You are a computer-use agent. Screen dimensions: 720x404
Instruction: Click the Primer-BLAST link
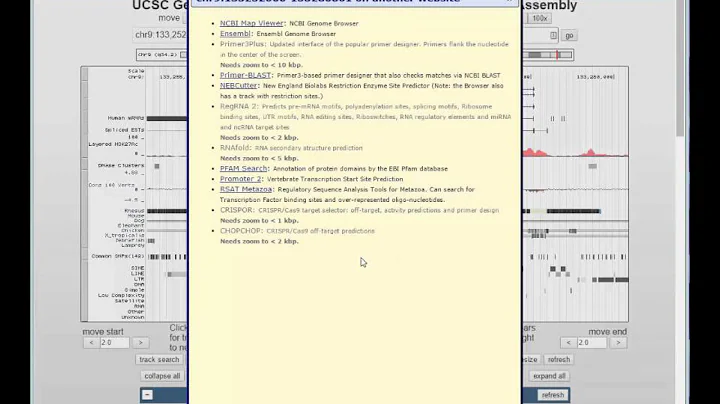(x=245, y=75)
